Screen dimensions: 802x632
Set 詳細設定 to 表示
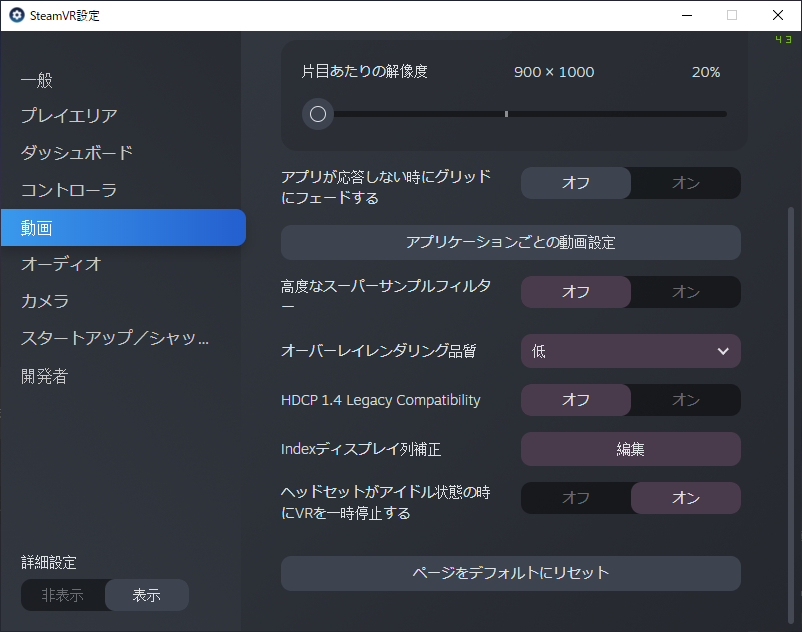point(147,595)
